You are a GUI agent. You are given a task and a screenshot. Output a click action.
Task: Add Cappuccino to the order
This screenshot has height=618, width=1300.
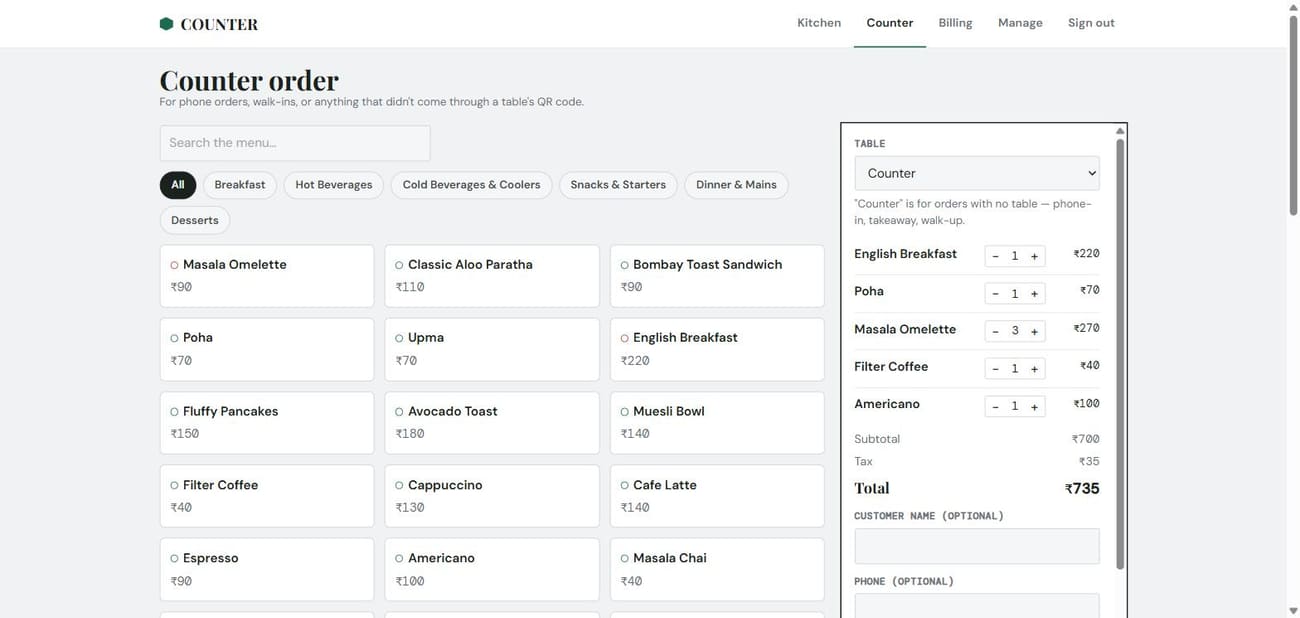pos(492,496)
